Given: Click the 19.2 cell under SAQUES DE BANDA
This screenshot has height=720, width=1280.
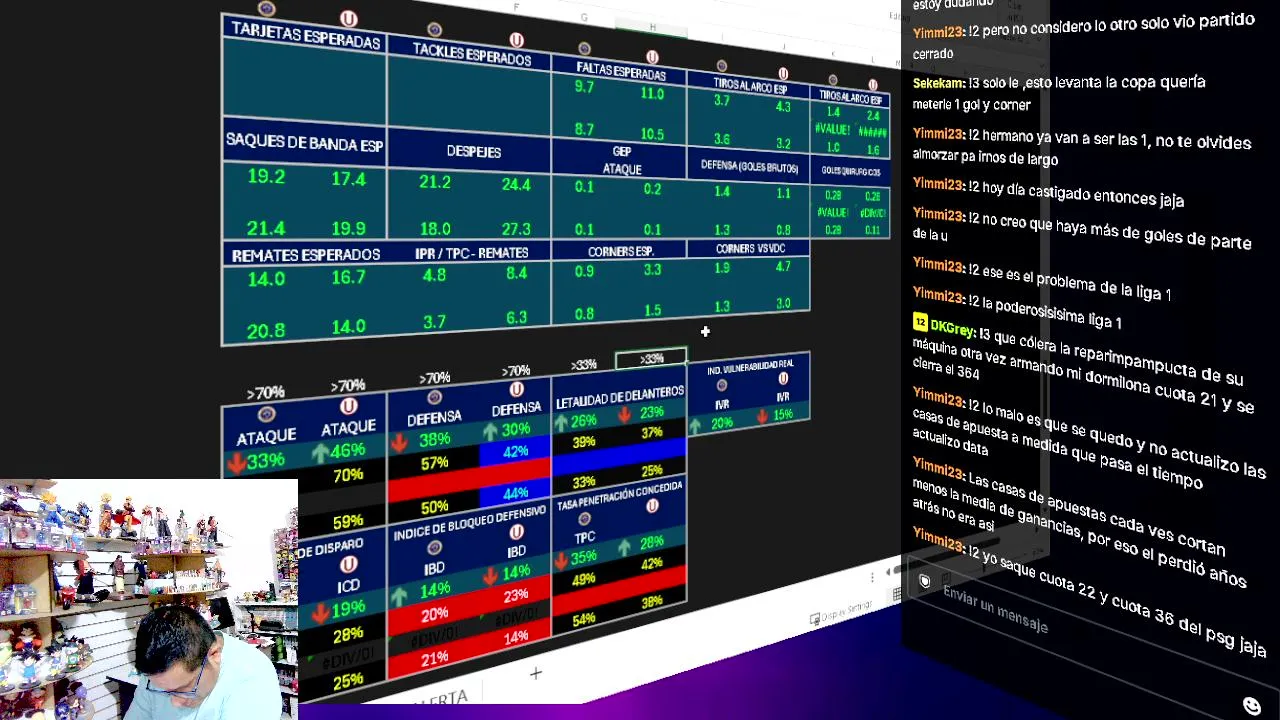Looking at the screenshot, I should (266, 176).
